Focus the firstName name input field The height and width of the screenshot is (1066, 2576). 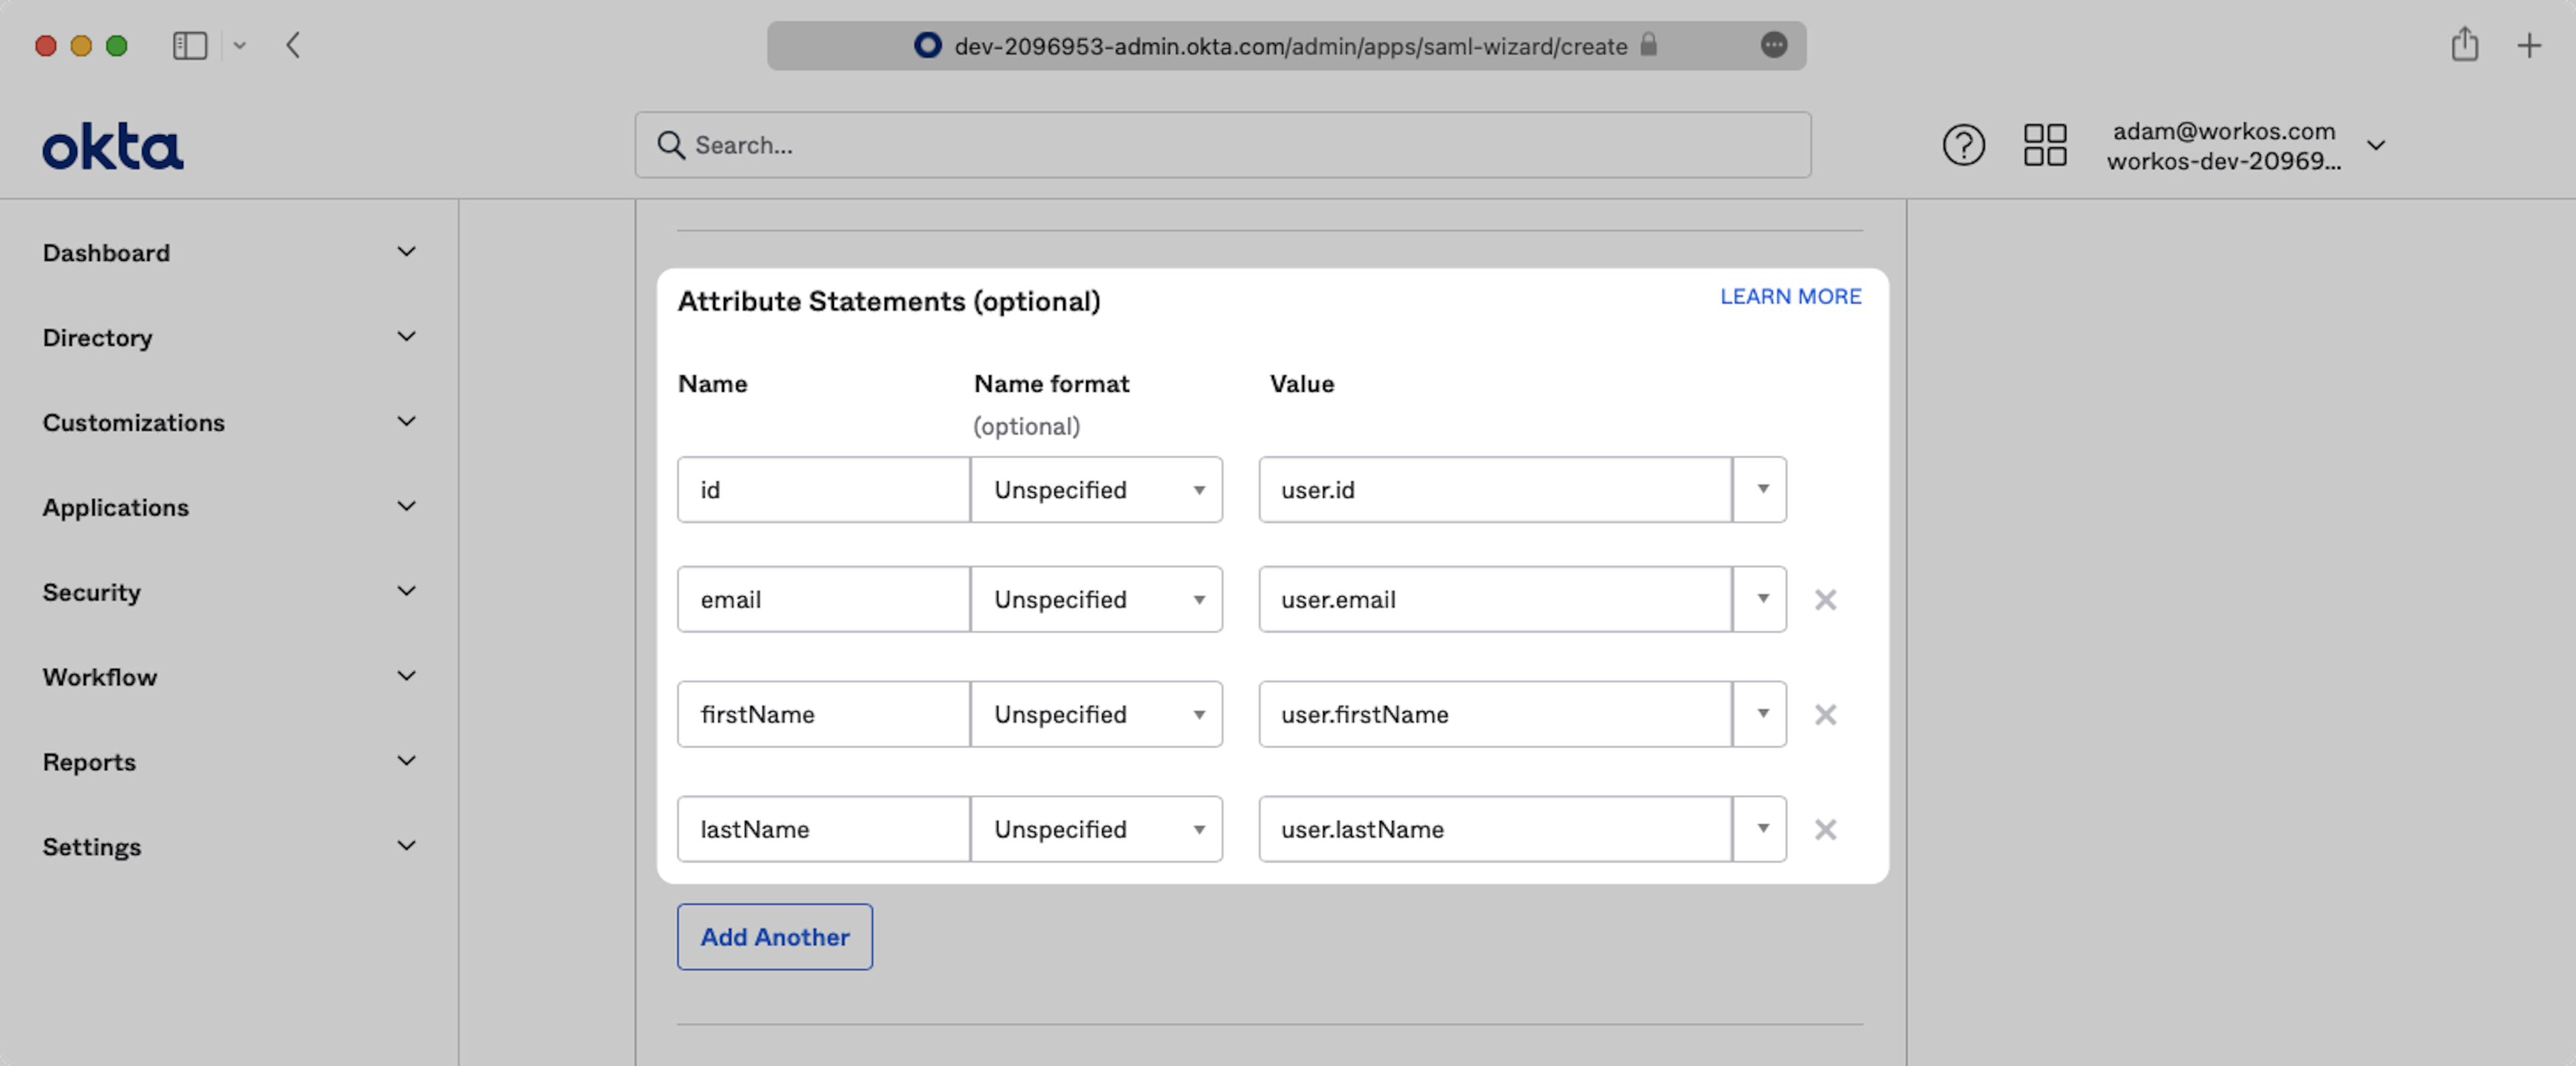[823, 715]
